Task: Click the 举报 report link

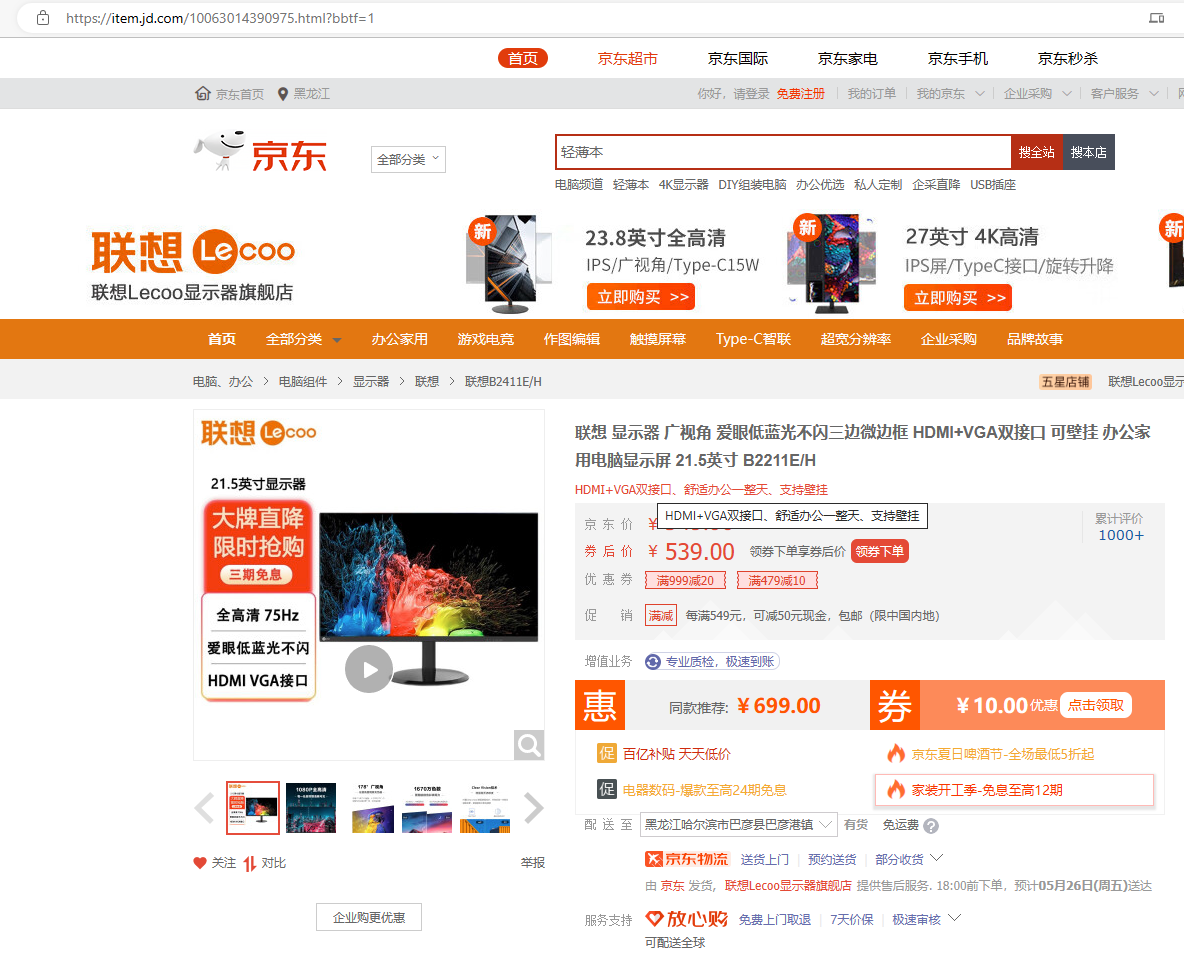Action: click(532, 863)
